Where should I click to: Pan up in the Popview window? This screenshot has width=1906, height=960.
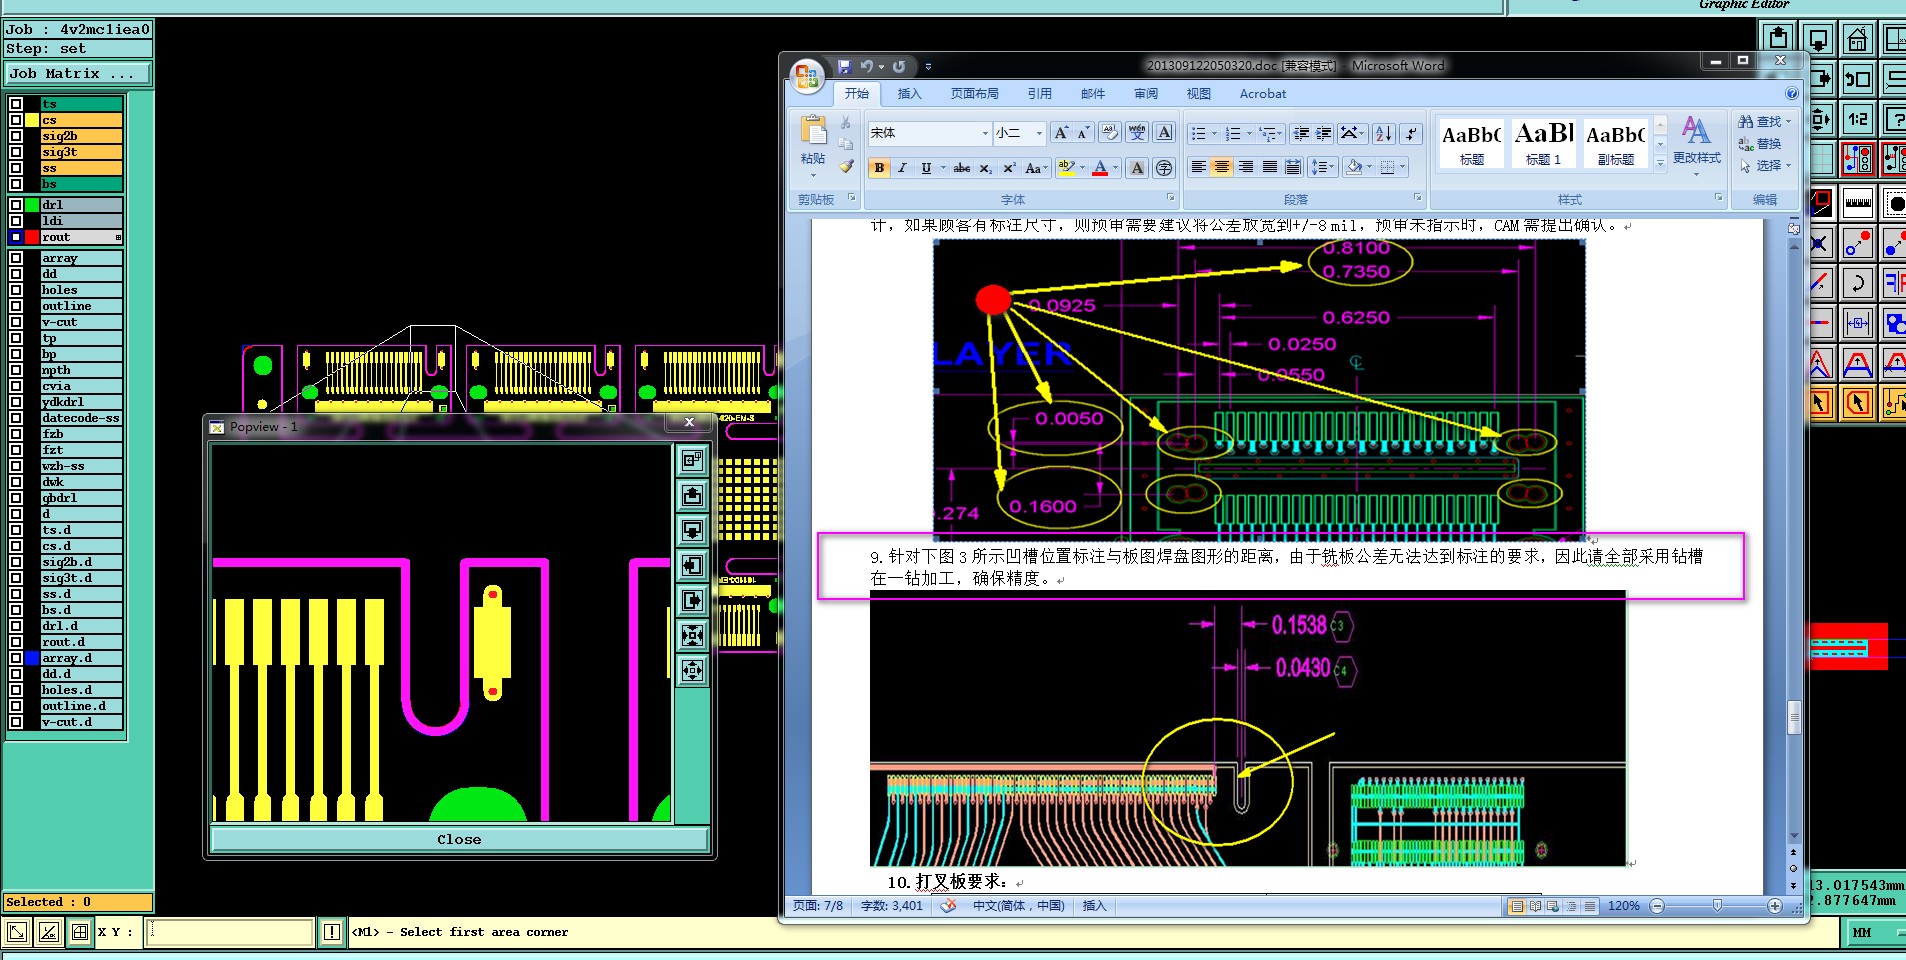692,495
